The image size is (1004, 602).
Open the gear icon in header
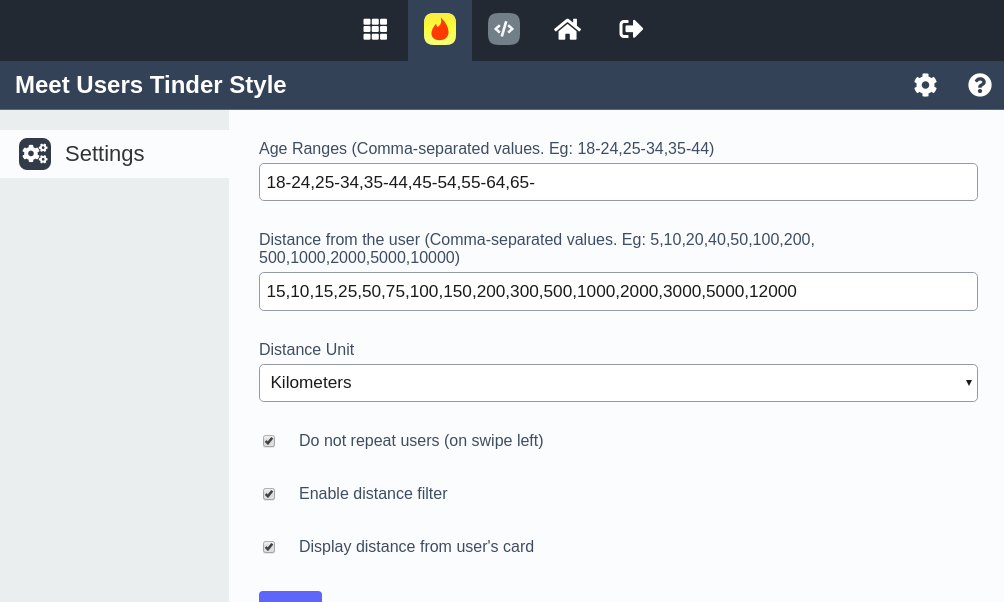click(925, 85)
